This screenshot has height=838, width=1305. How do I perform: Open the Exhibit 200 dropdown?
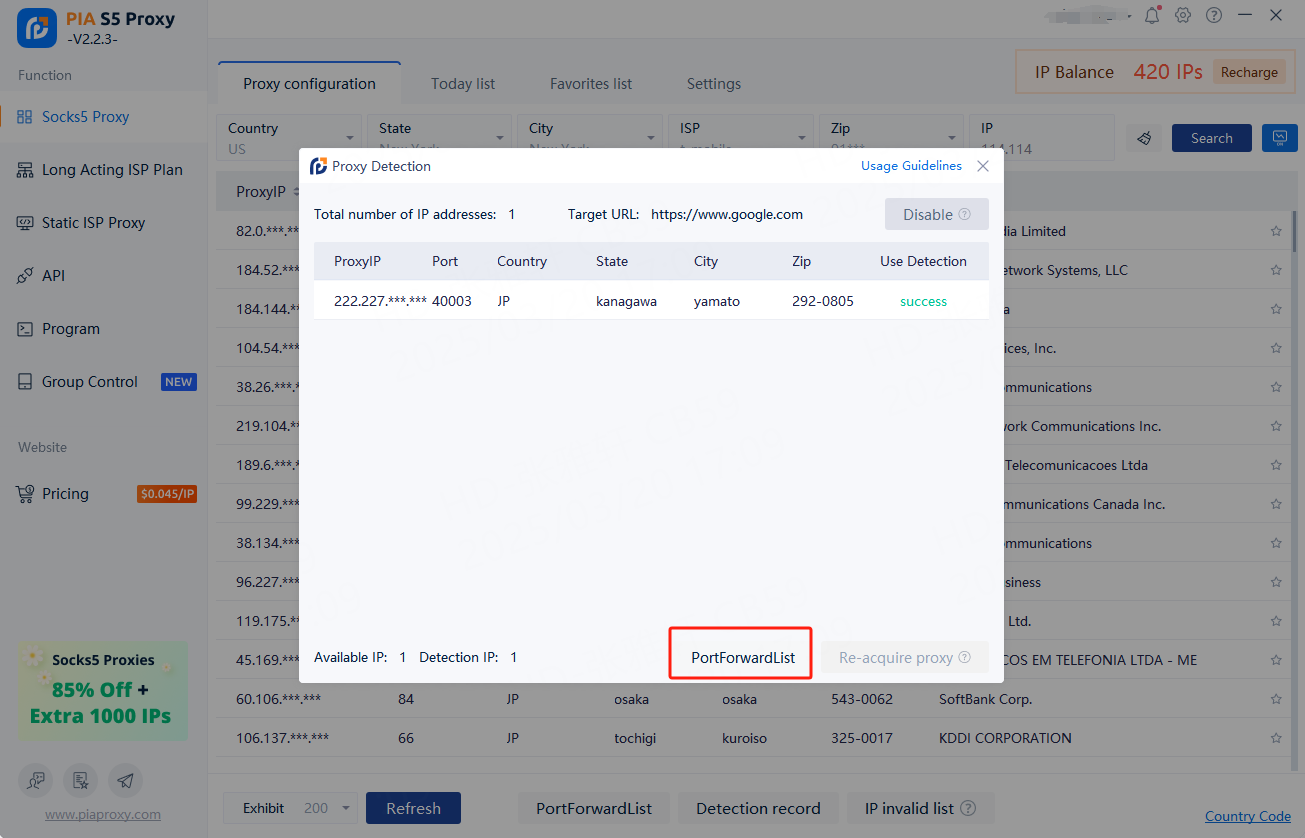pos(290,808)
